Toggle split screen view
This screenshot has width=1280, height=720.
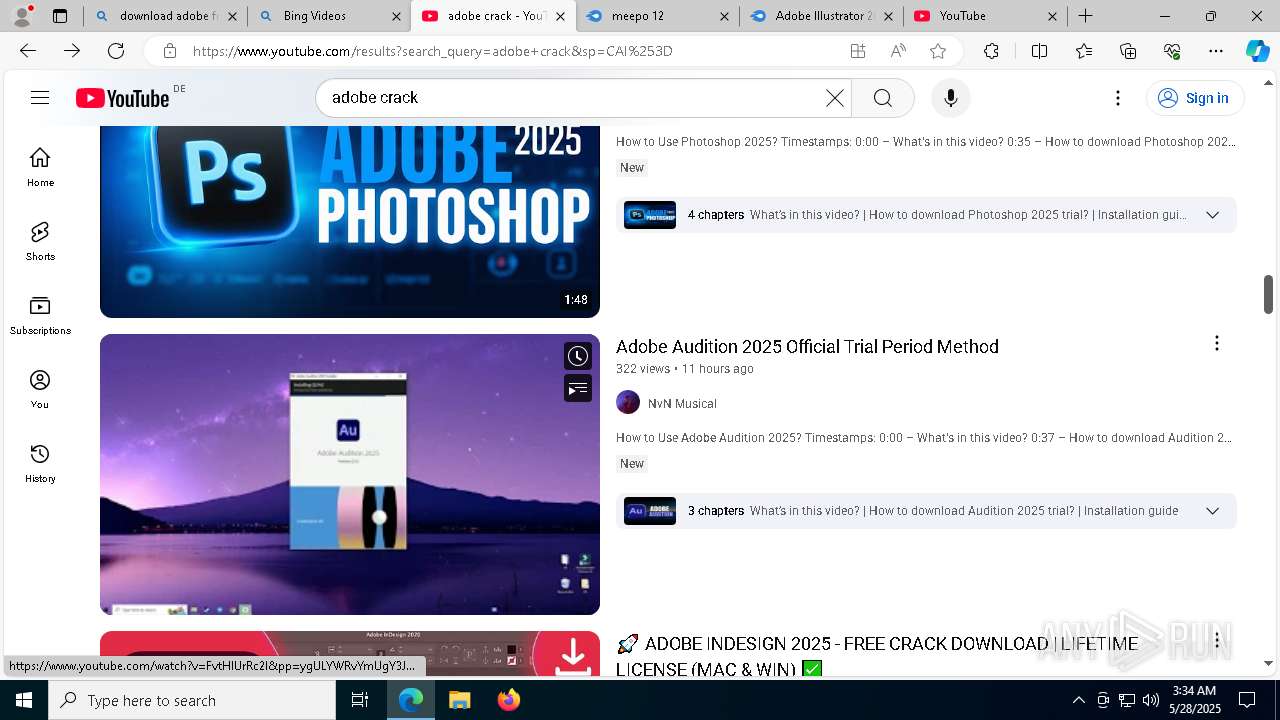[1039, 51]
